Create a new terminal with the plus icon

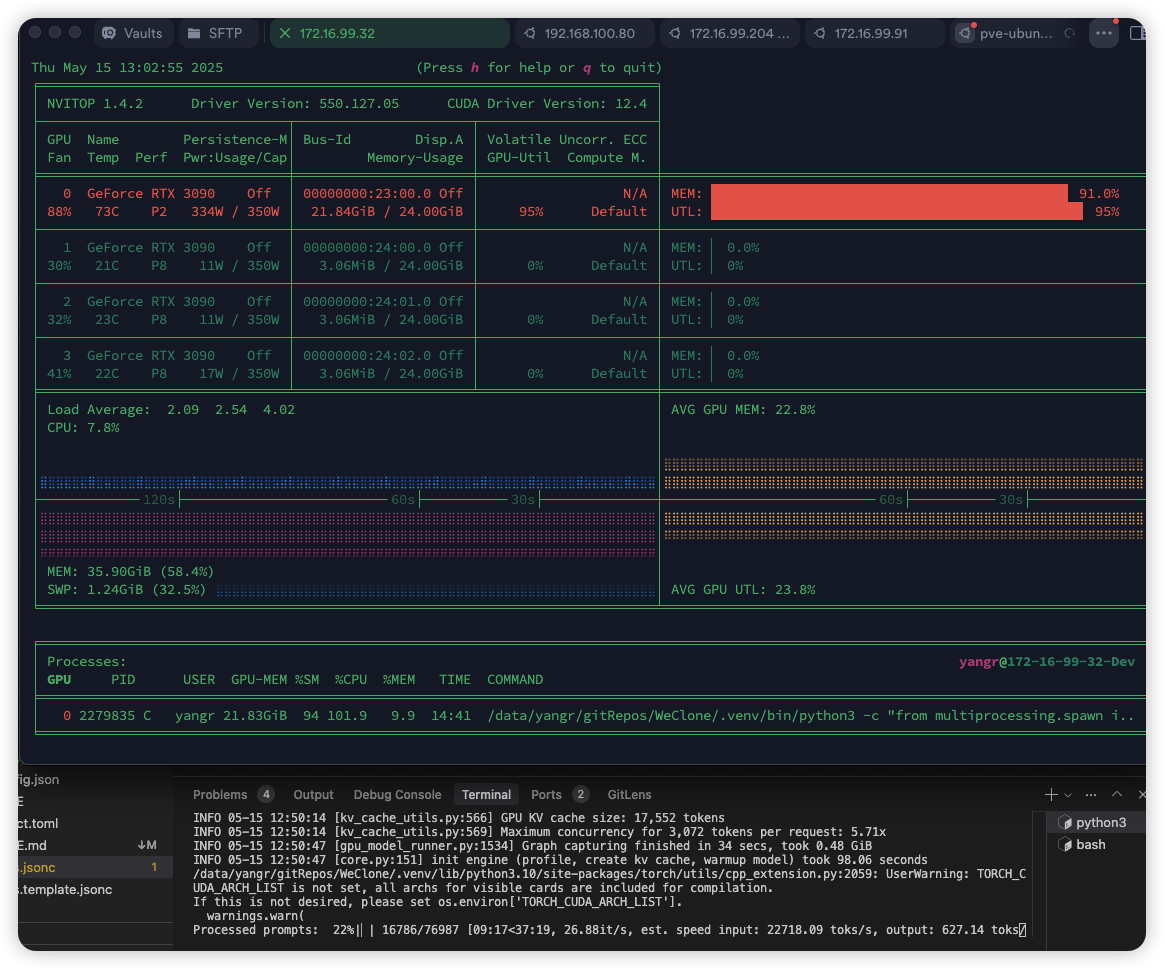(x=1051, y=795)
